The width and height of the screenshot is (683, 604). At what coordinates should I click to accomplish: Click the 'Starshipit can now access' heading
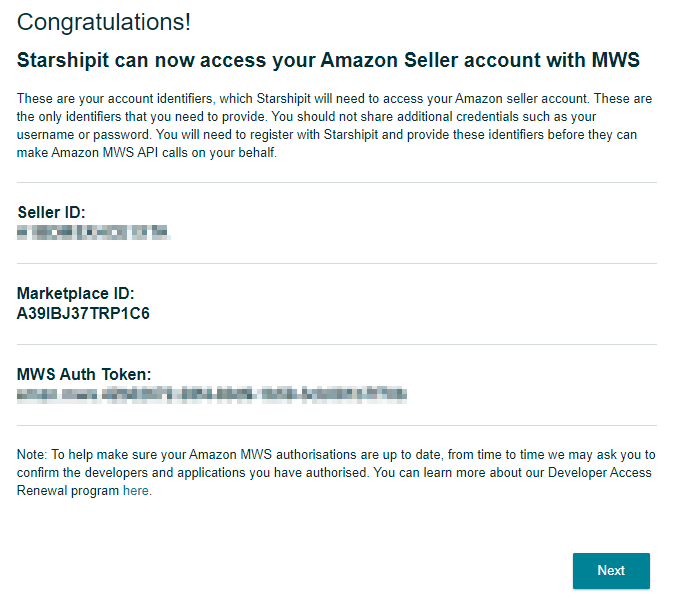coord(328,60)
